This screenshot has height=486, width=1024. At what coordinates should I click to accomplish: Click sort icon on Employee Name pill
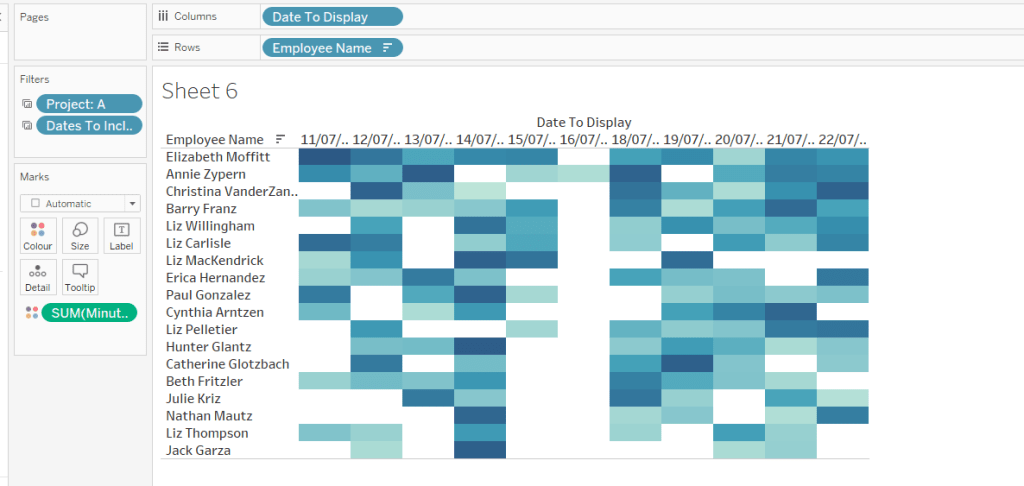tap(387, 48)
